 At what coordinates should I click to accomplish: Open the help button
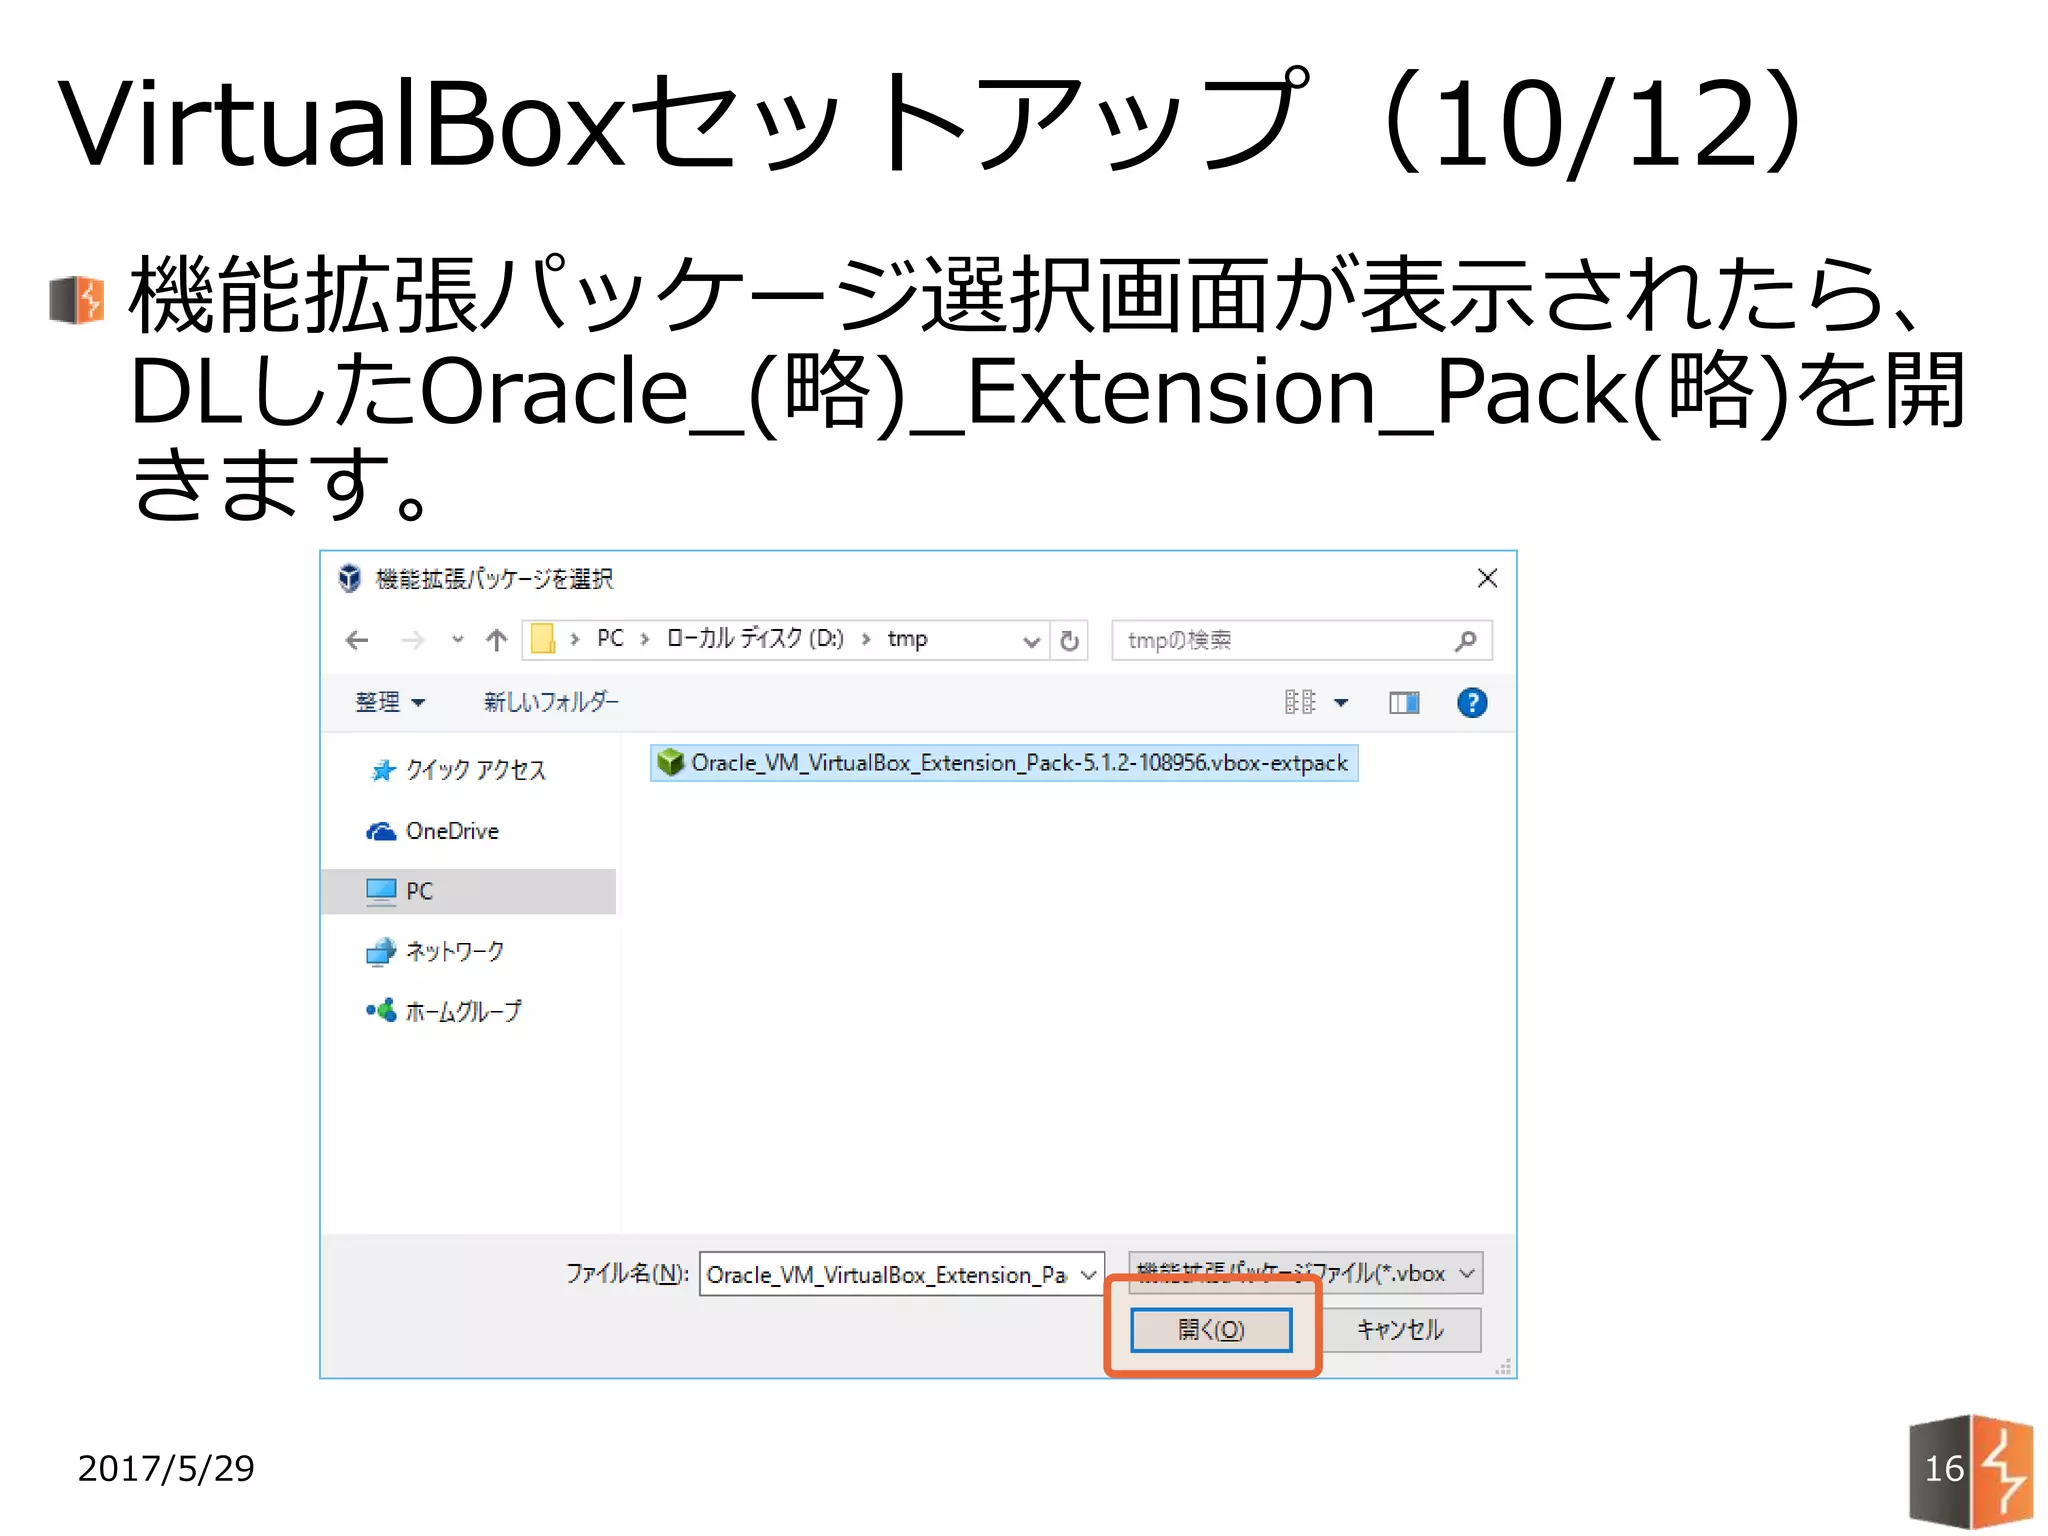pos(1472,703)
